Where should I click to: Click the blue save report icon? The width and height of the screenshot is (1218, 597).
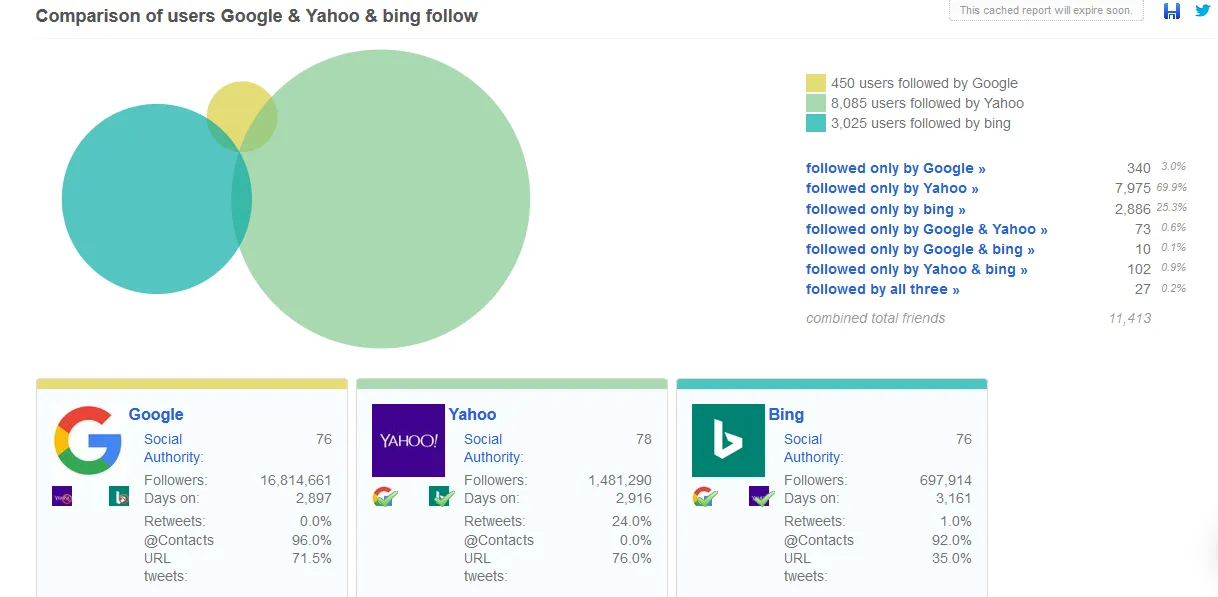(1172, 11)
